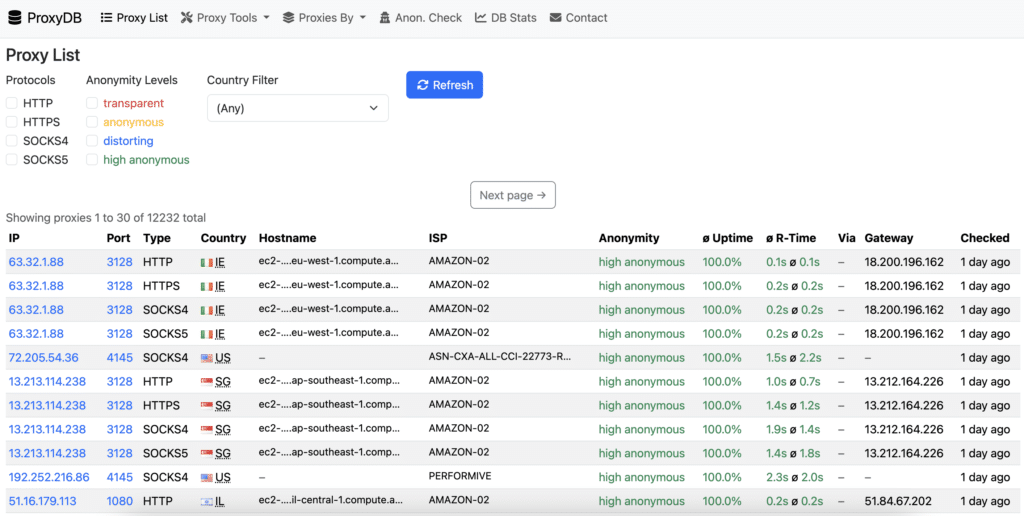Click the US flag in the 72.205.54.36 row

click(207, 358)
